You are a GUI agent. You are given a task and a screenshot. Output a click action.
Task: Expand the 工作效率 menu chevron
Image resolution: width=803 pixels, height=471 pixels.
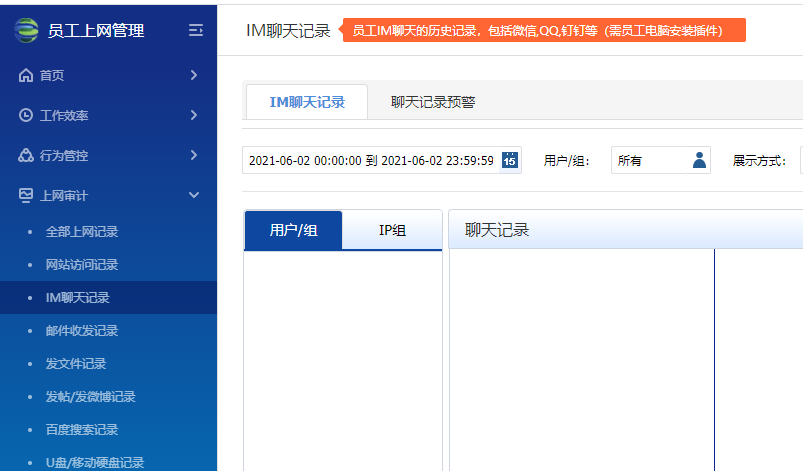[x=194, y=115]
